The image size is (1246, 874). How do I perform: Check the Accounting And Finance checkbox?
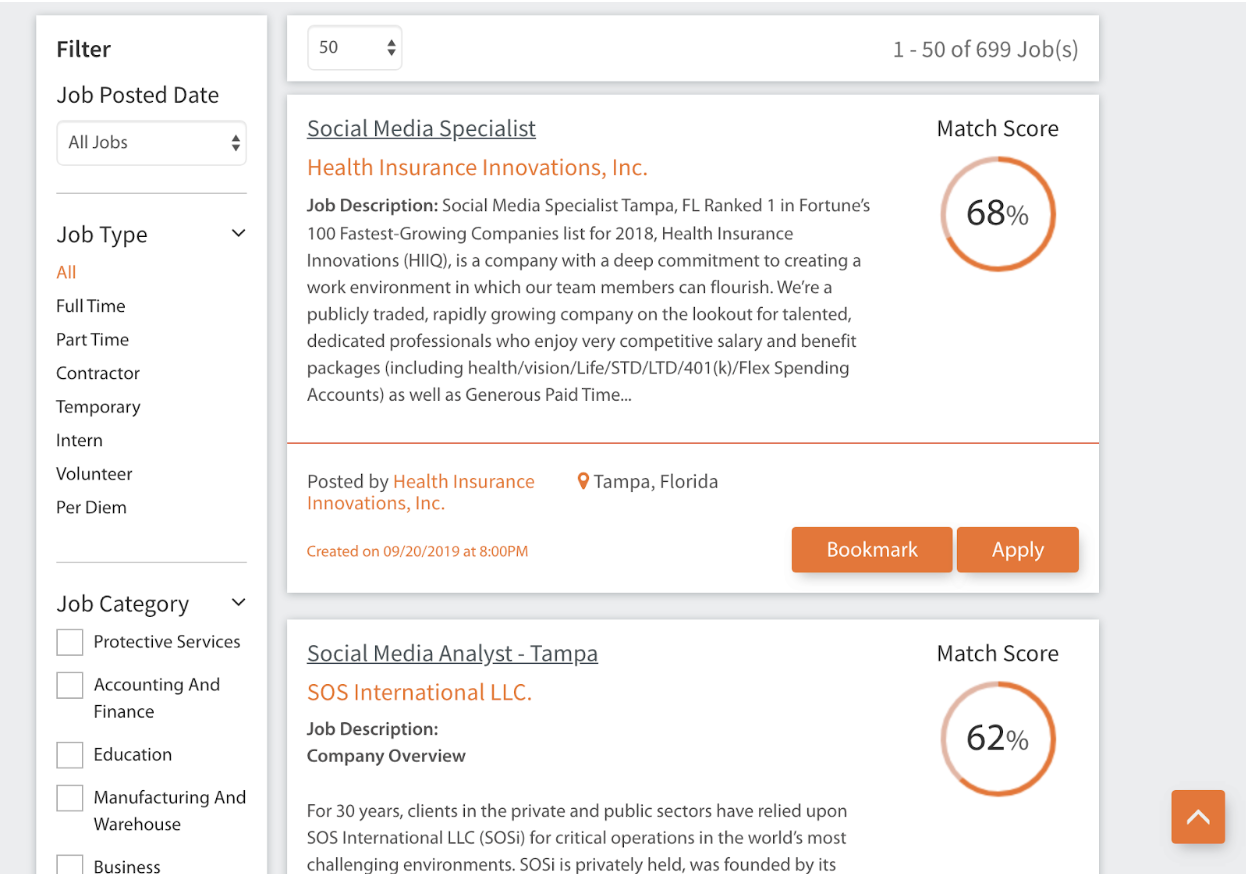[69, 684]
